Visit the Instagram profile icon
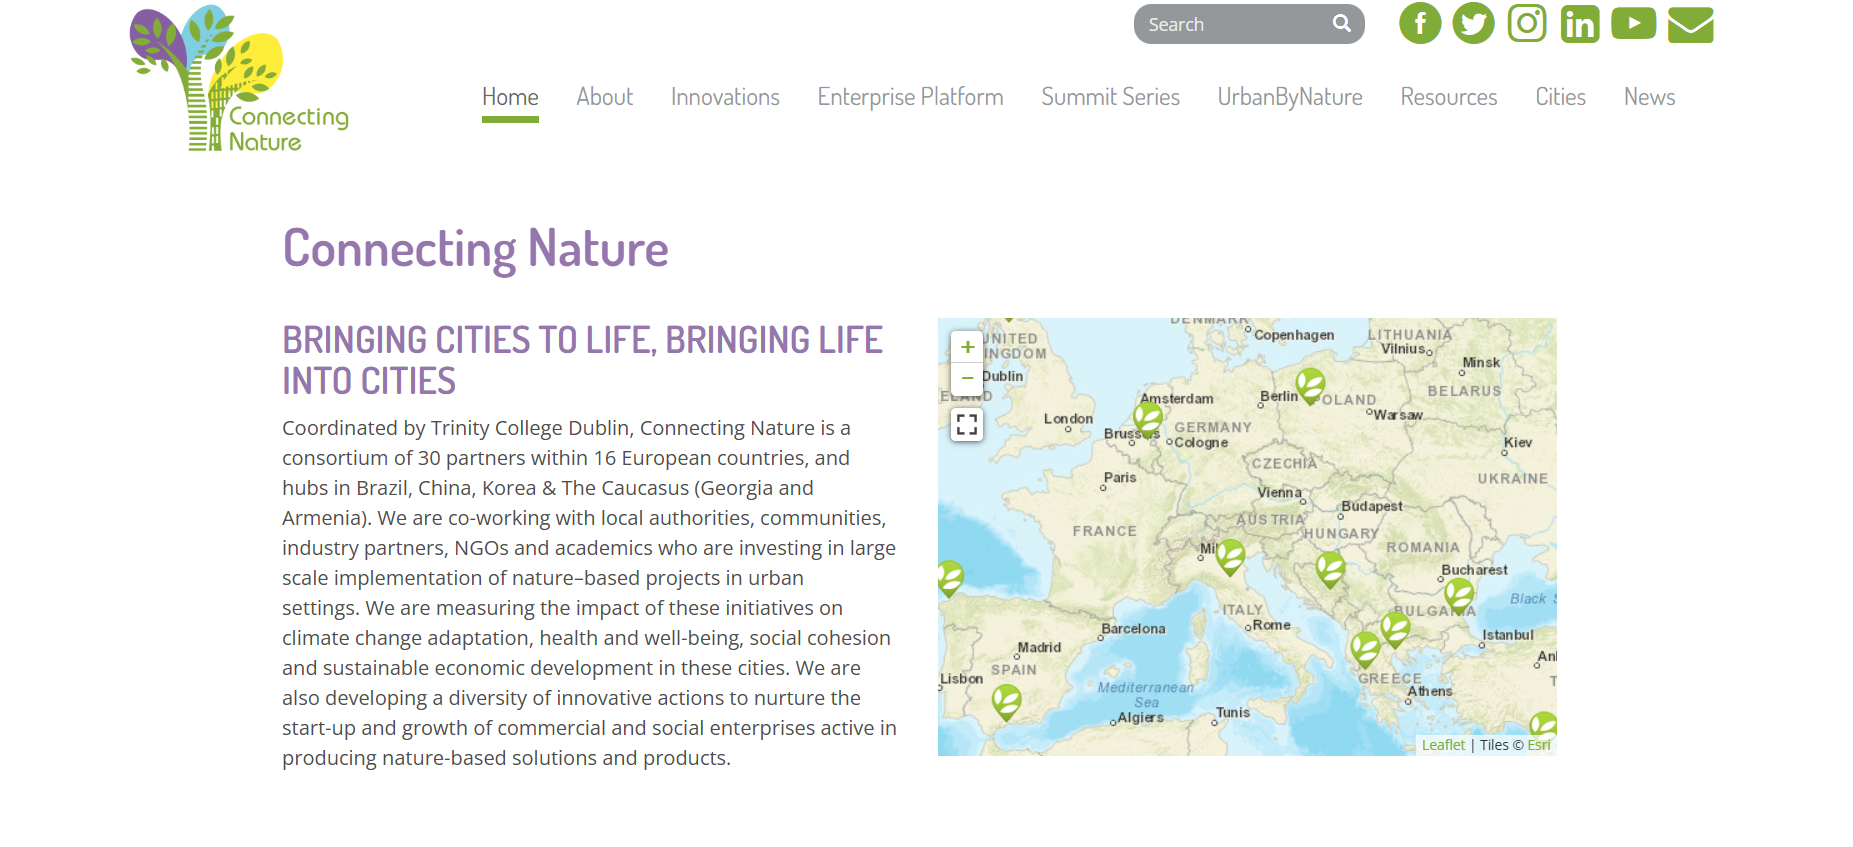 pyautogui.click(x=1526, y=24)
